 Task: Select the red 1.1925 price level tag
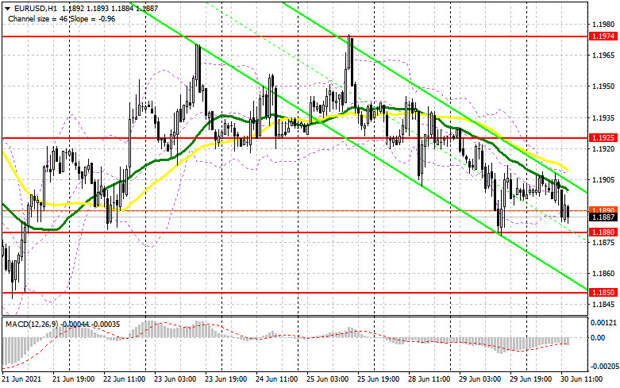(x=603, y=138)
